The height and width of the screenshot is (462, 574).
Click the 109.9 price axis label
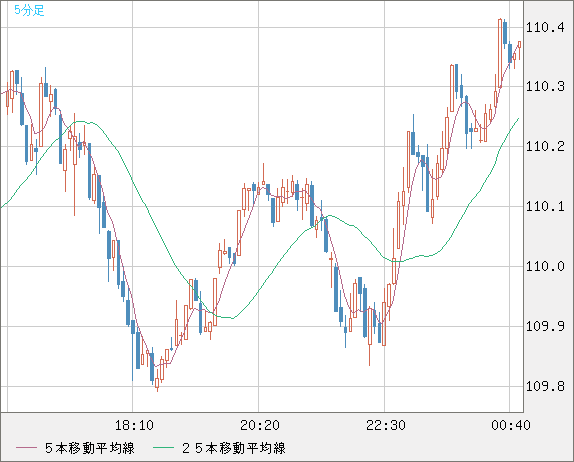point(545,326)
